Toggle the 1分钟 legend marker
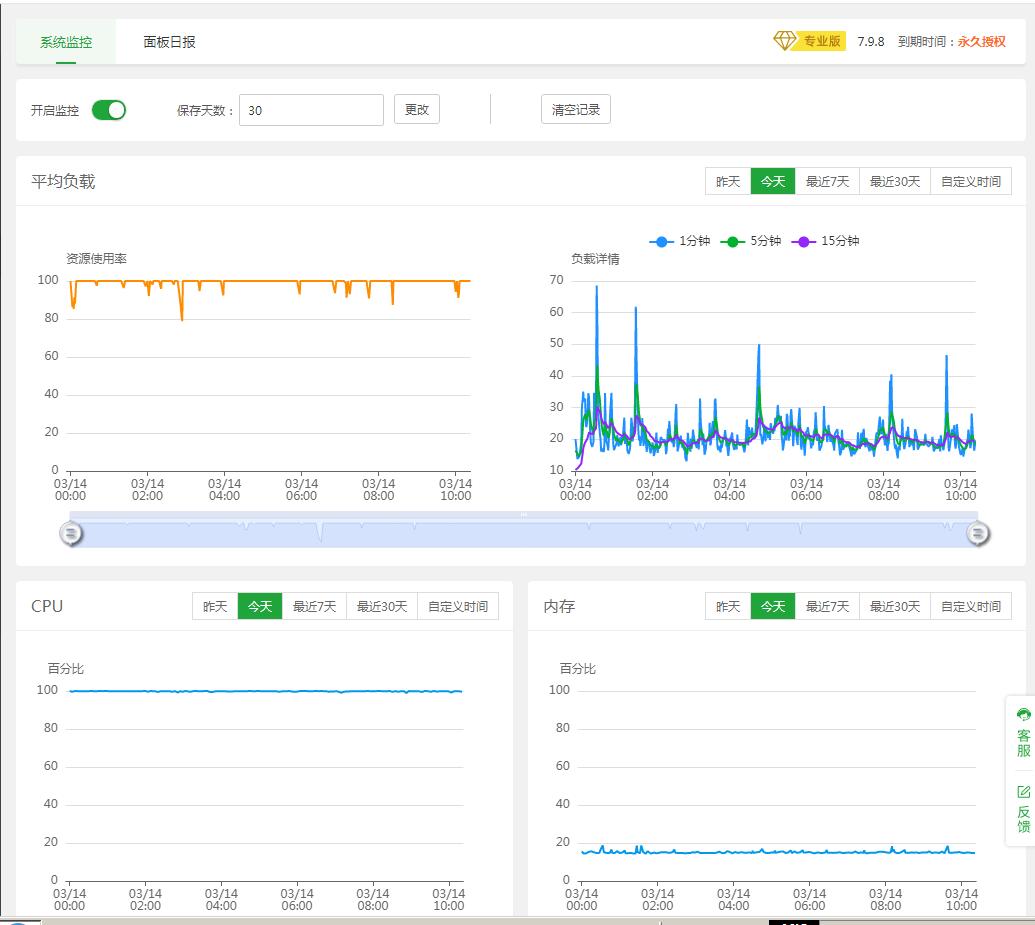 pos(661,242)
